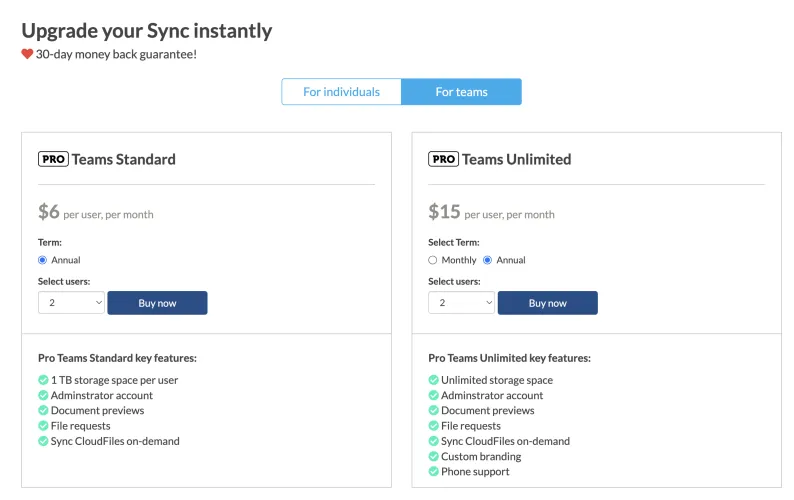Click checkmark beside Teams Standard File requests

point(43,425)
